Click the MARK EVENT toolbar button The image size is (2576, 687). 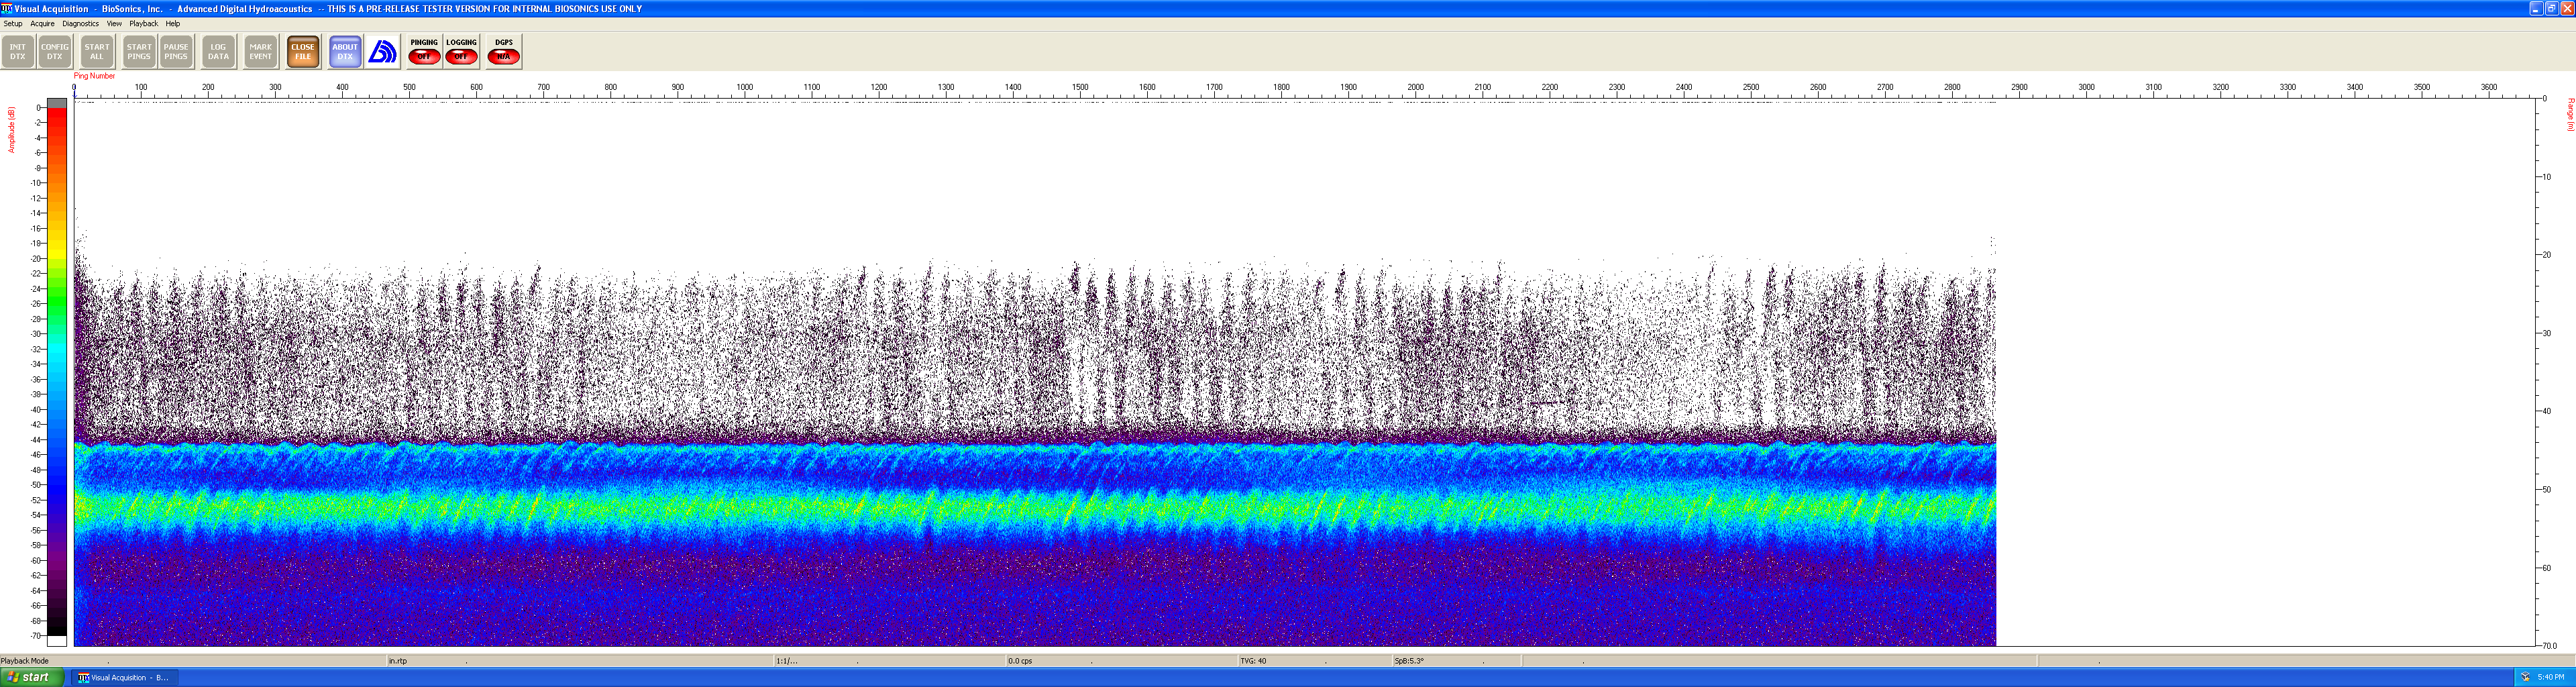tap(261, 52)
